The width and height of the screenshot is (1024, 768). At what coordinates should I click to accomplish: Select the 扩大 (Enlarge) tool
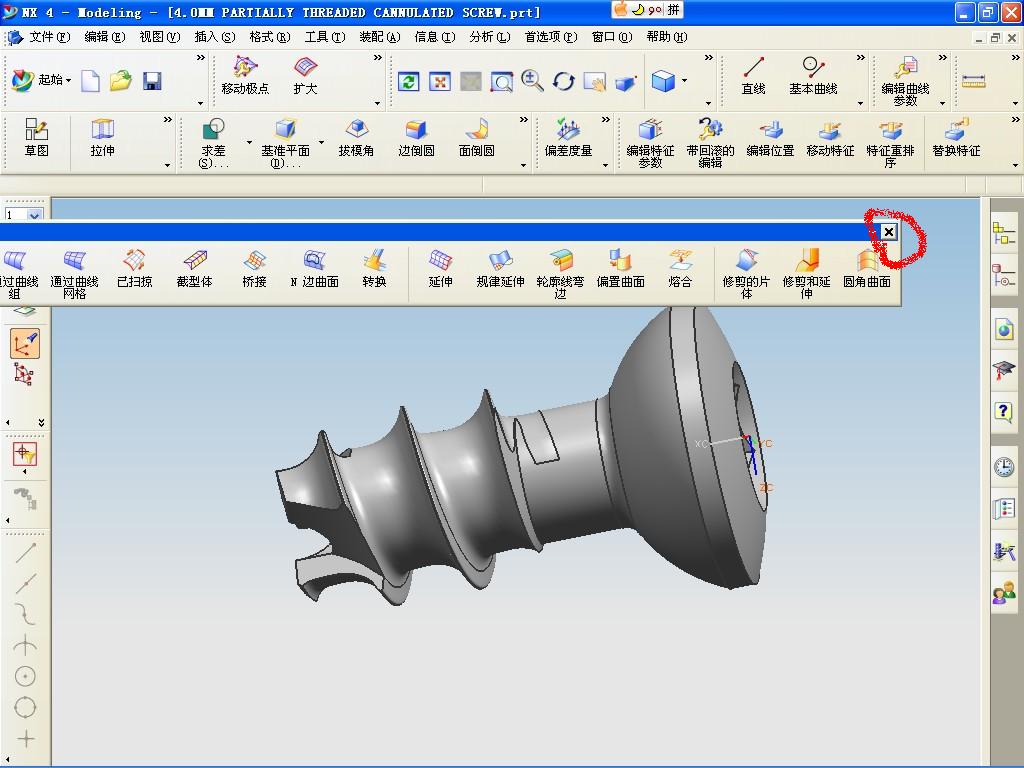[305, 76]
